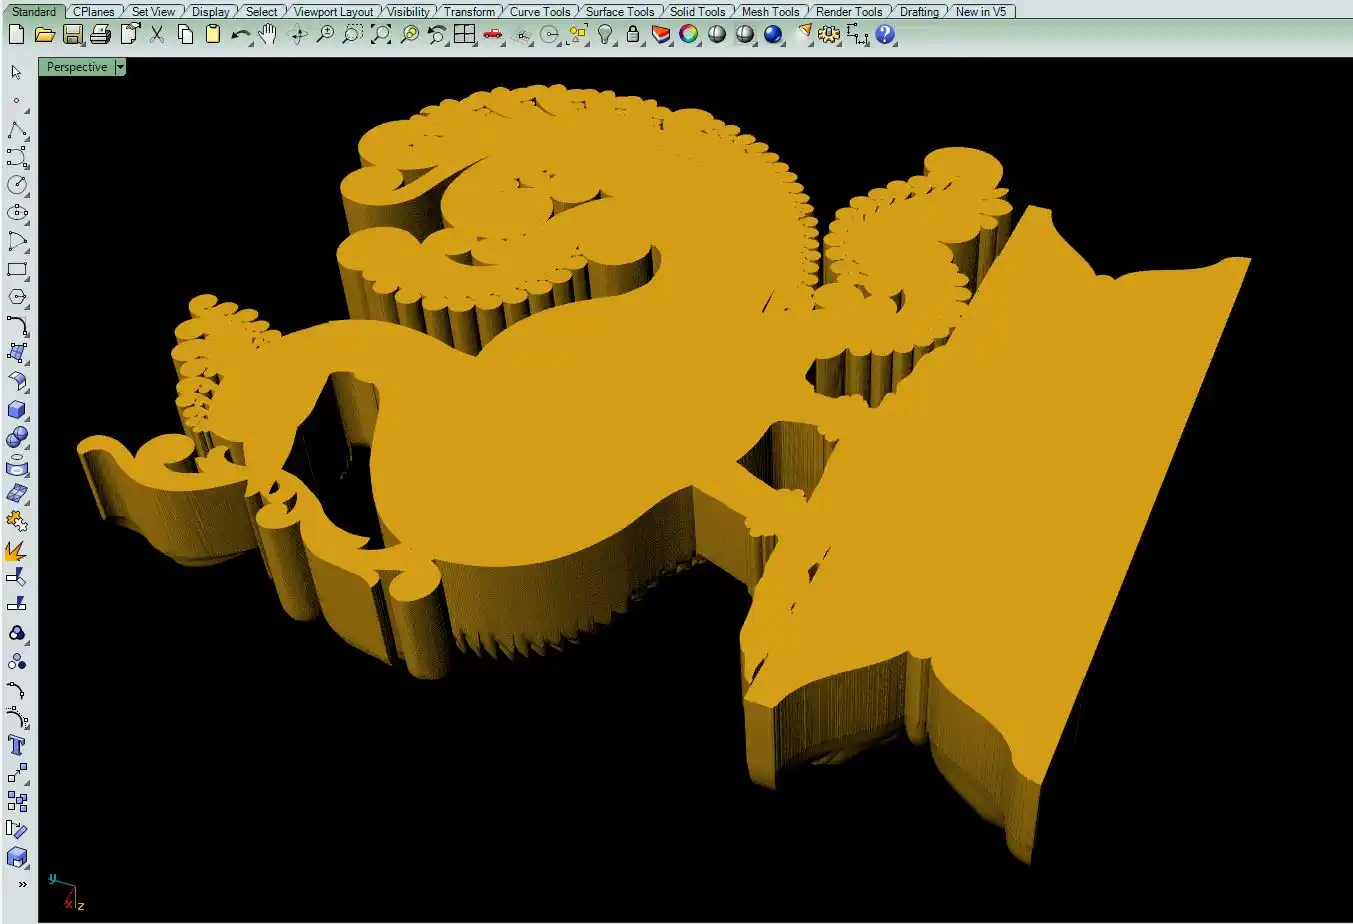Toggle shaded viewport sphere icon

[717, 35]
